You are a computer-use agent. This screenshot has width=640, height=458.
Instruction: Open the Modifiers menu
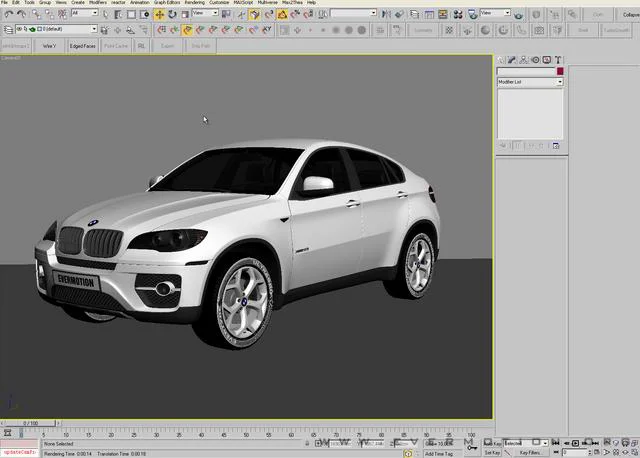98,2
